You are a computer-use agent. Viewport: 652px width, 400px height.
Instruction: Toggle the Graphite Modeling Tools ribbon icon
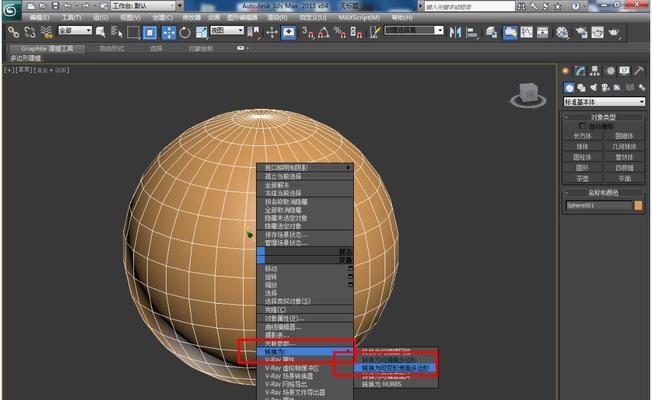pyautogui.click(x=510, y=32)
